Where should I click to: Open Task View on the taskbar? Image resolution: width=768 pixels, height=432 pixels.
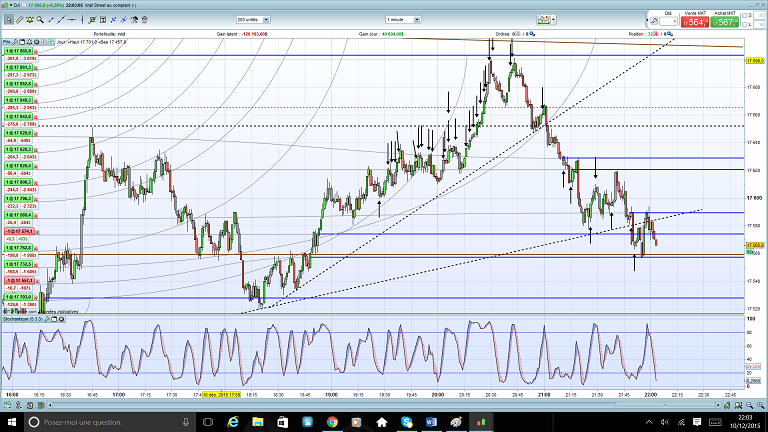pyautogui.click(x=208, y=422)
